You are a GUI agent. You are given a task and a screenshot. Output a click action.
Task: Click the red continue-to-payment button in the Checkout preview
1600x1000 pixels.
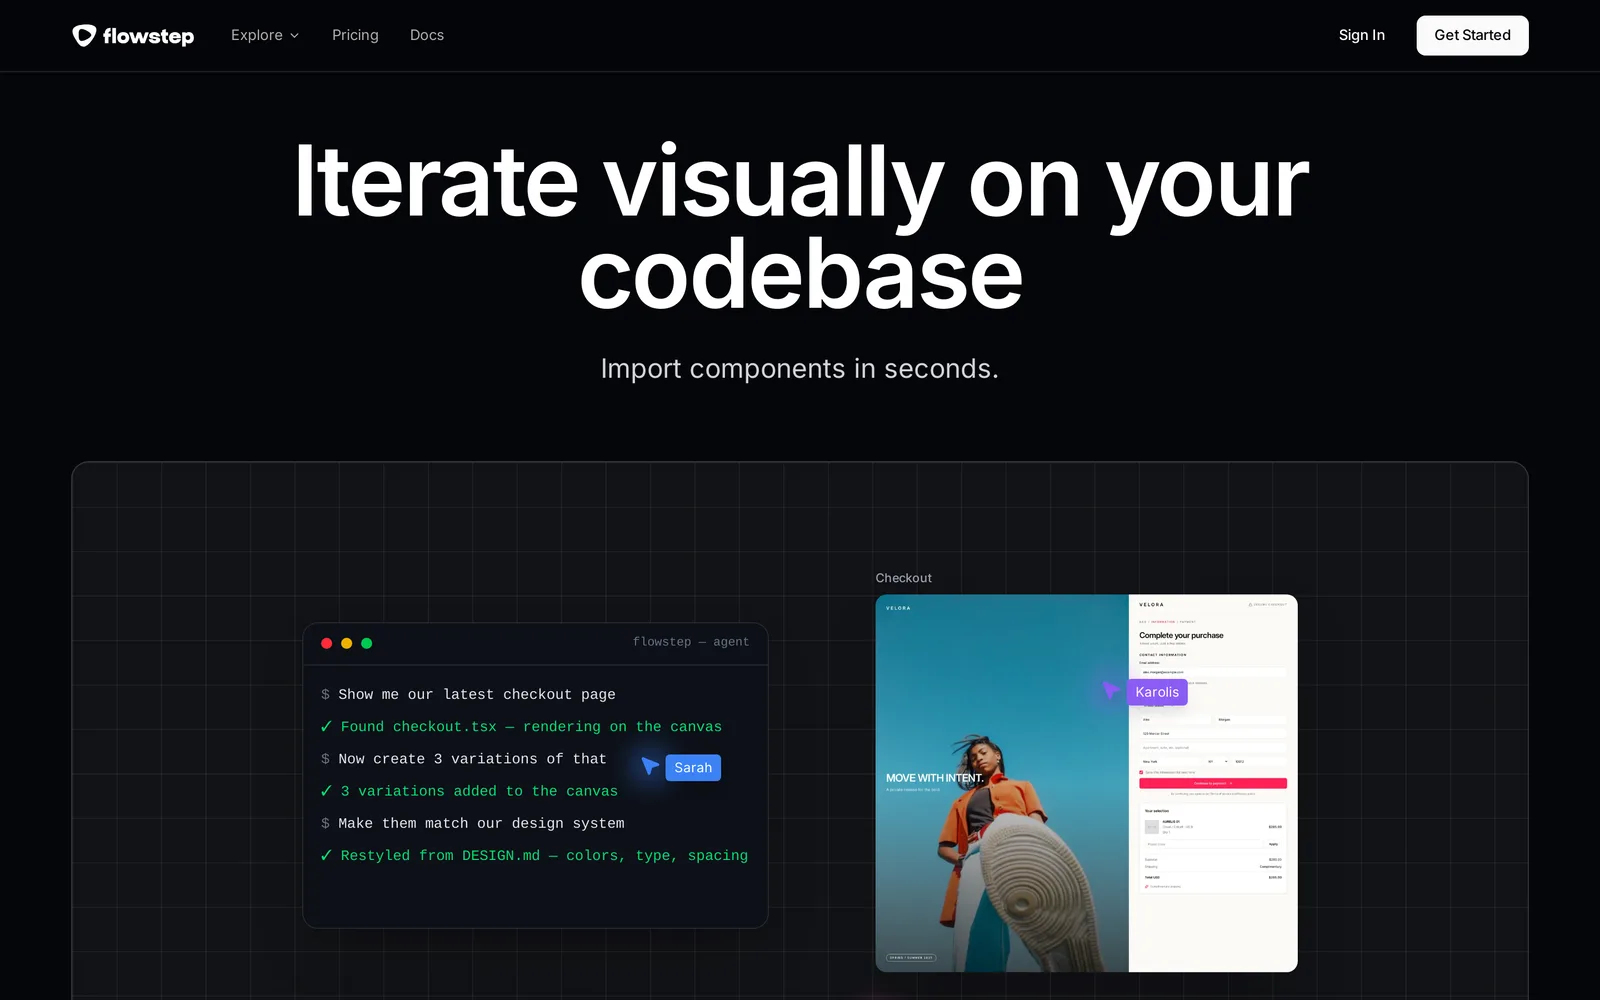click(x=1213, y=783)
